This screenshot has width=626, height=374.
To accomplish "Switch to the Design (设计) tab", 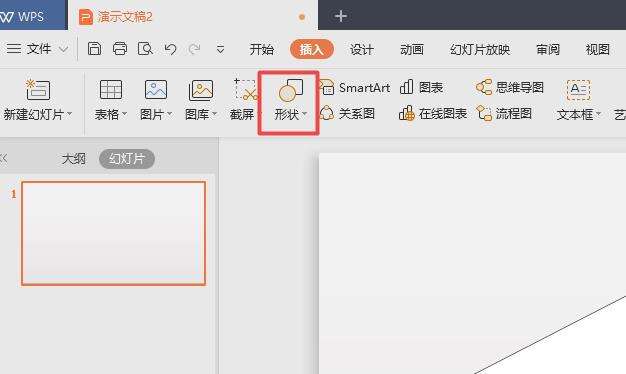I will click(362, 49).
